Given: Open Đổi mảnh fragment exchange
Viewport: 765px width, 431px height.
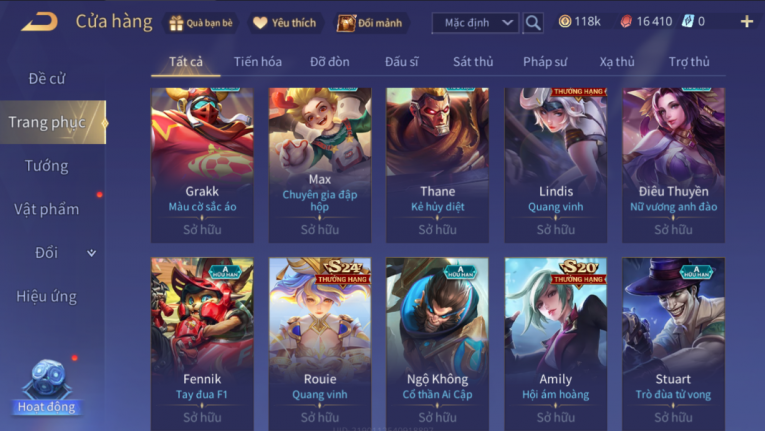Looking at the screenshot, I should (x=370, y=23).
